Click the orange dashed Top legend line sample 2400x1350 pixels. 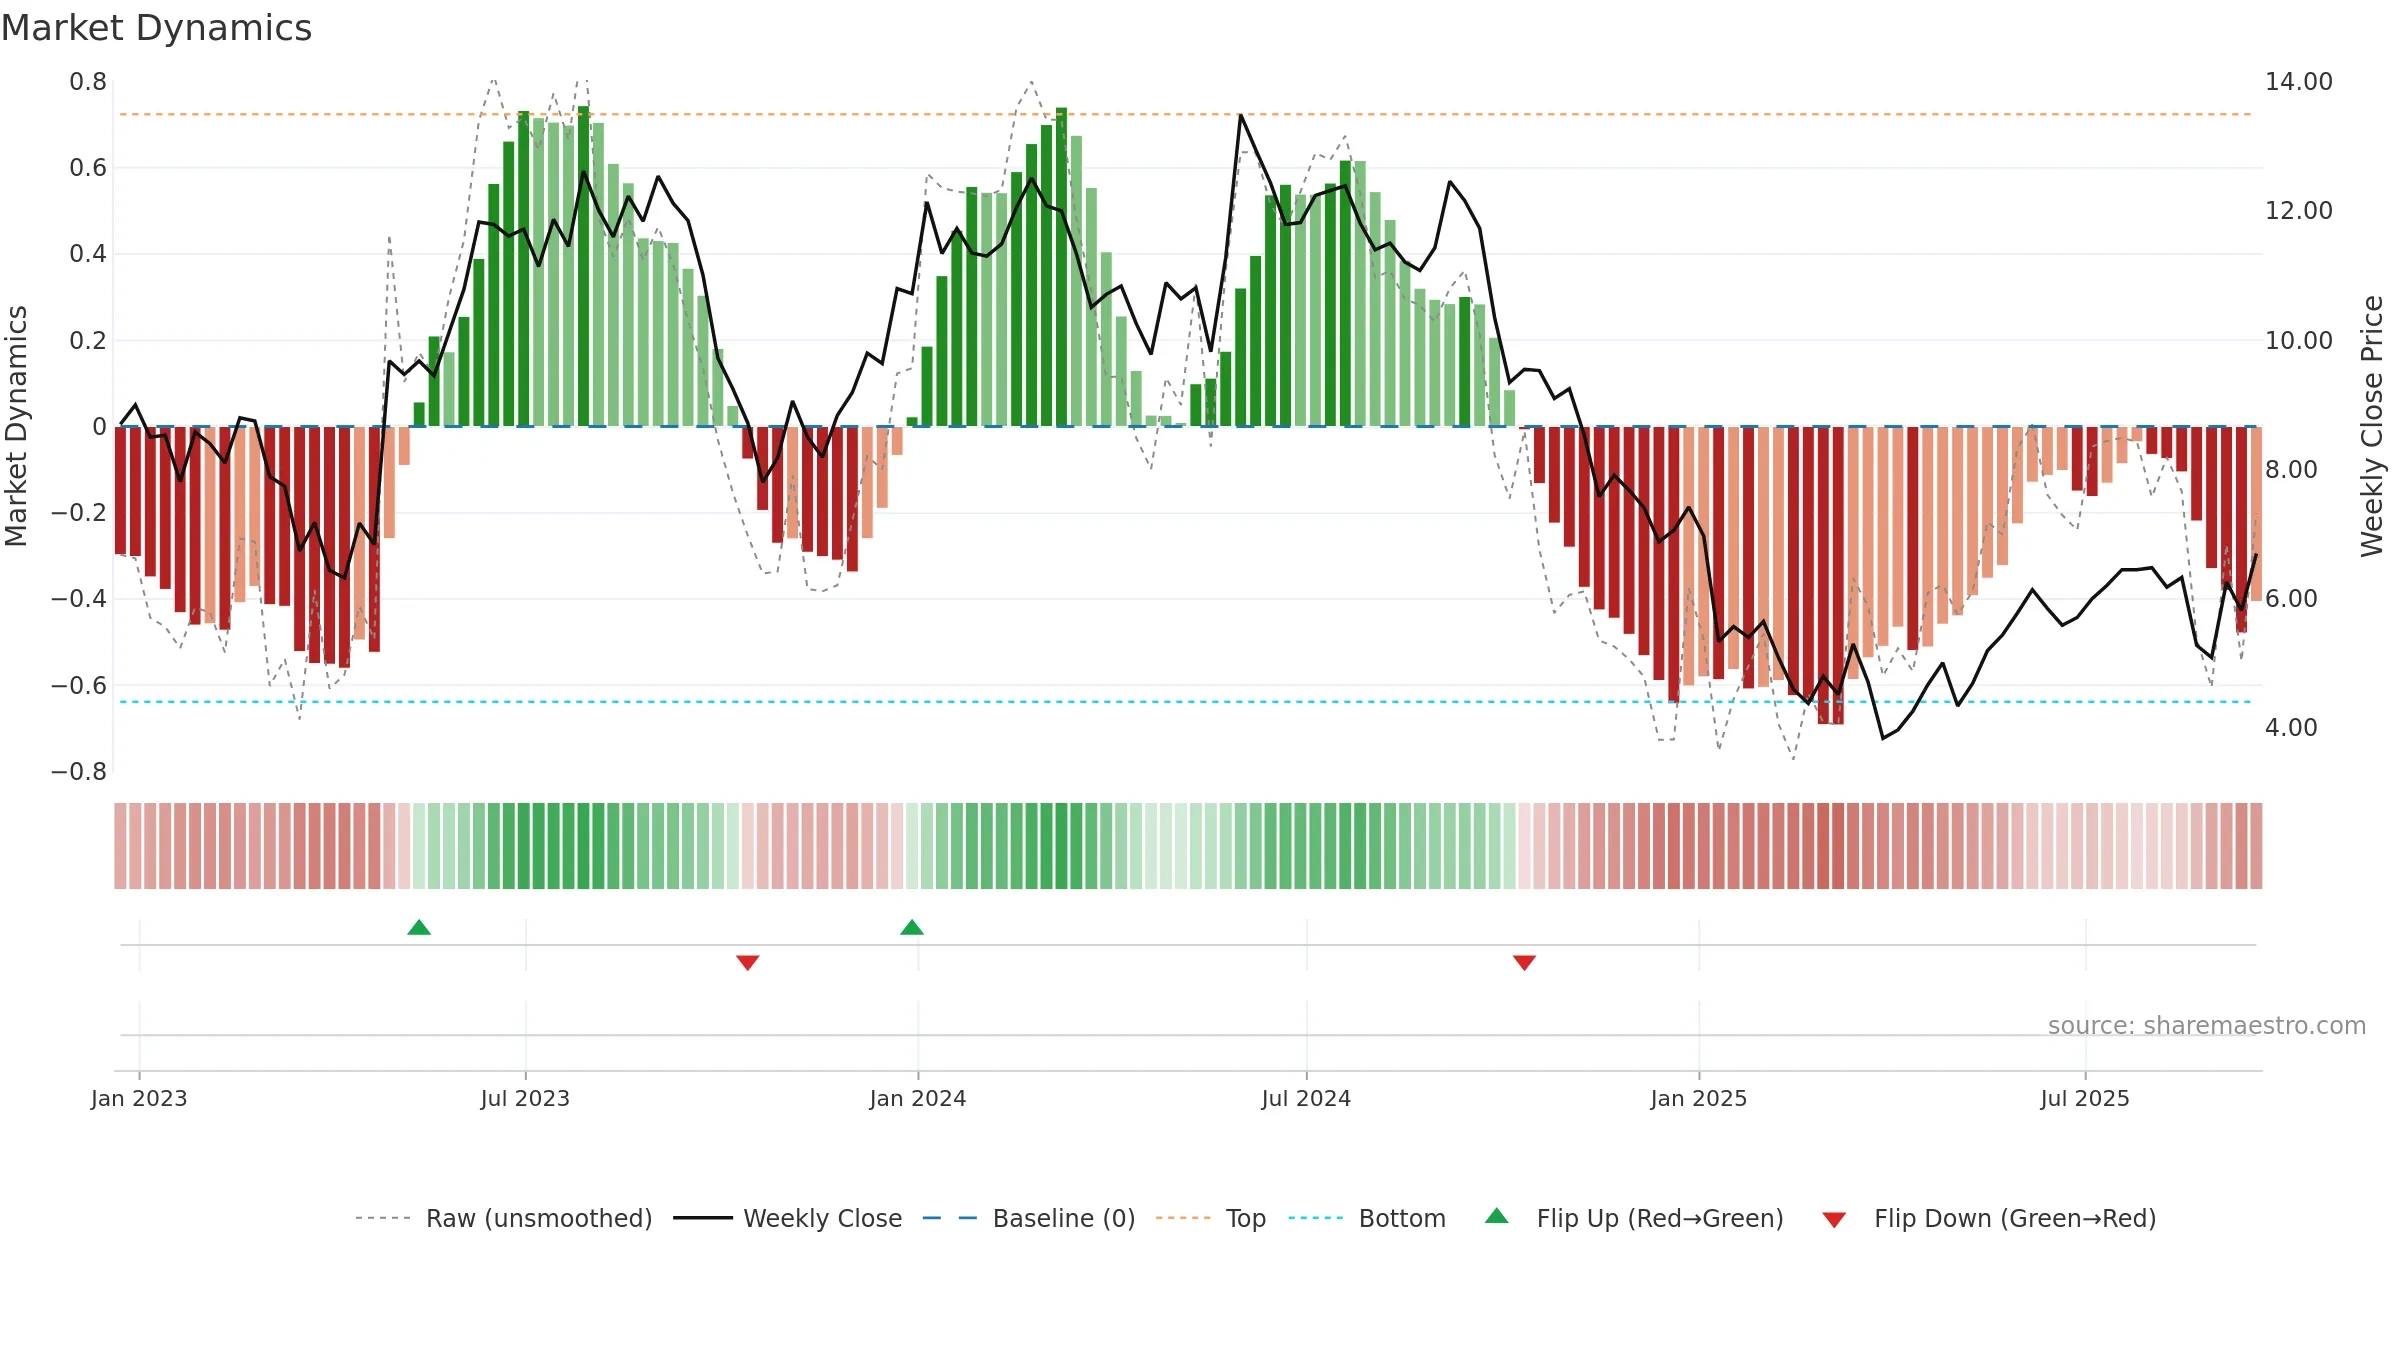(x=1183, y=1218)
